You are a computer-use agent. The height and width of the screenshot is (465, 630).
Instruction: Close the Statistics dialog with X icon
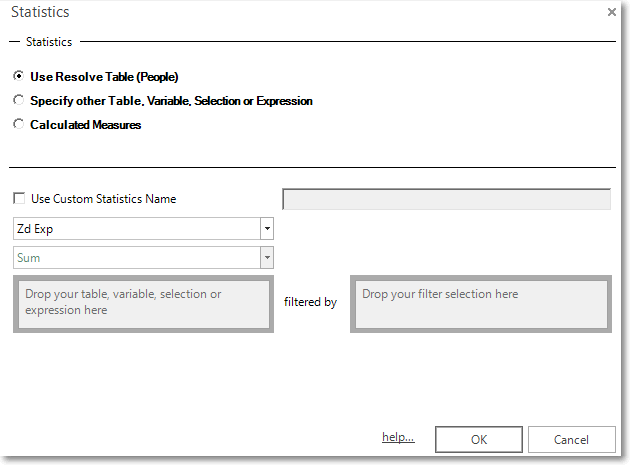pos(612,12)
